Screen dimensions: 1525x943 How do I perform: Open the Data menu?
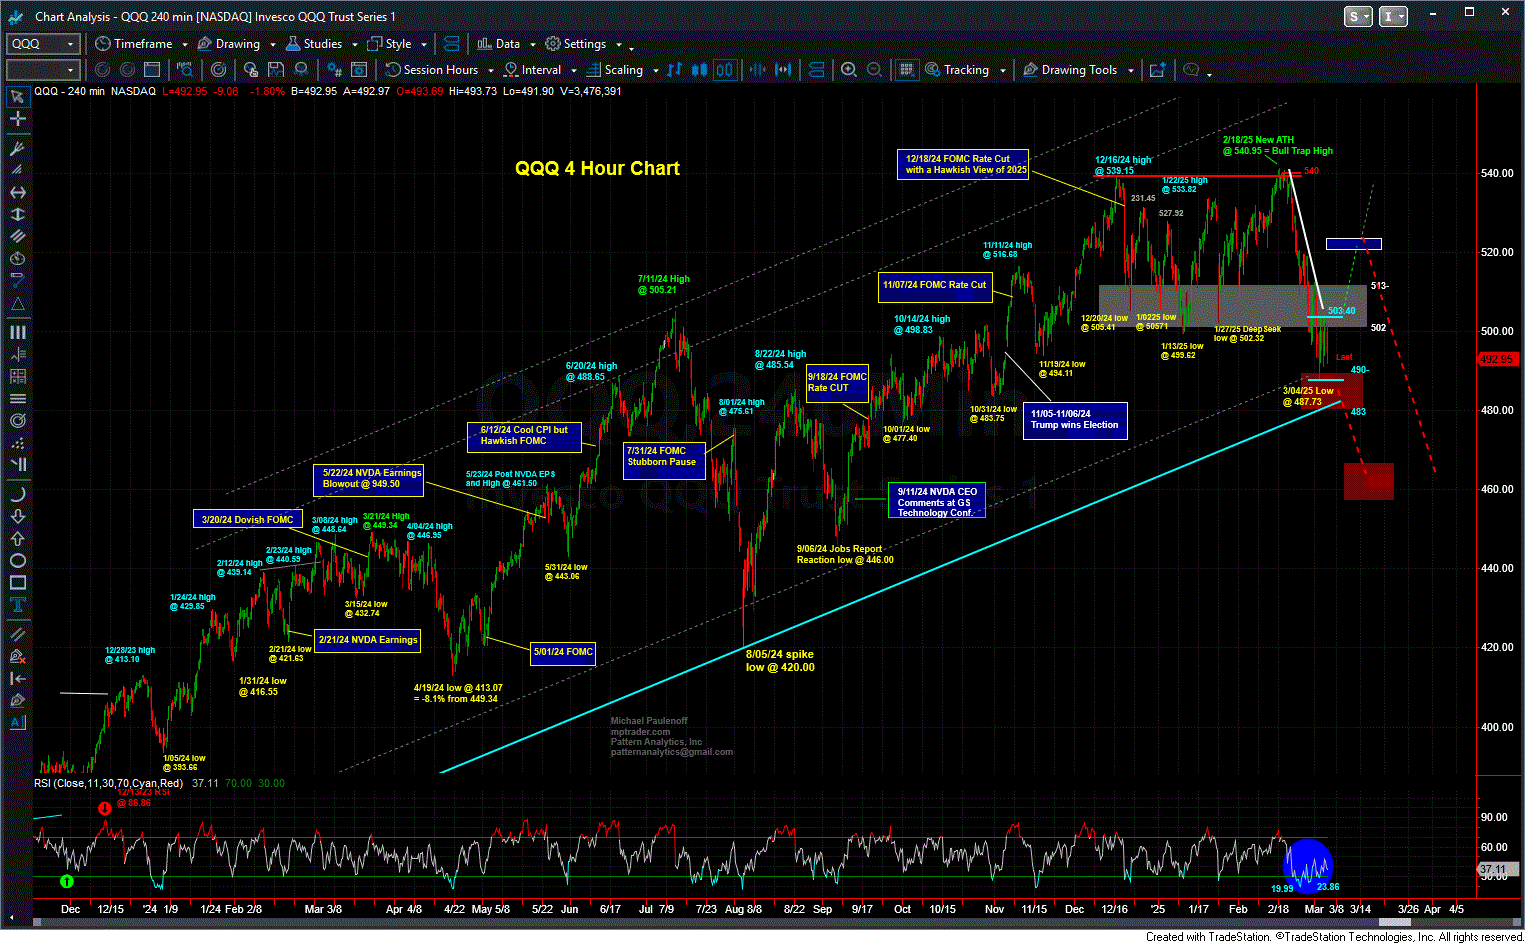coord(507,44)
